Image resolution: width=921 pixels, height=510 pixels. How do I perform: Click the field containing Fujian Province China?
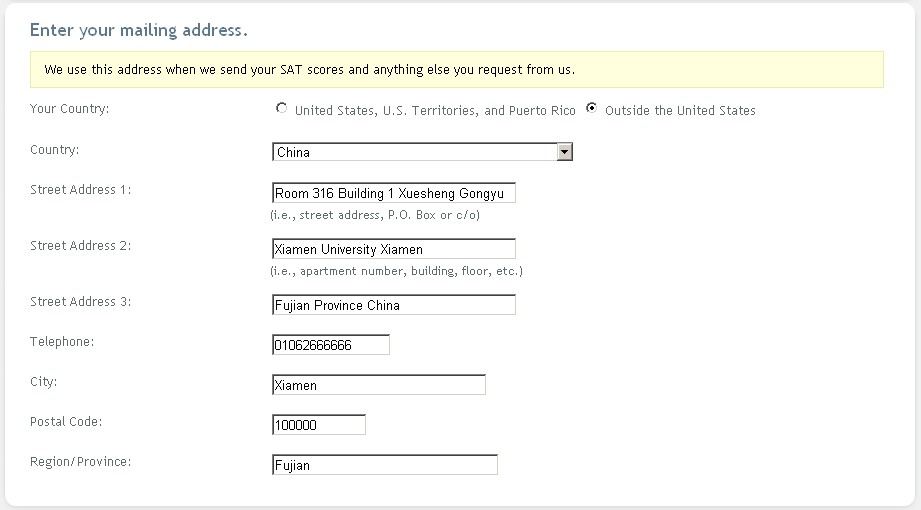[393, 305]
